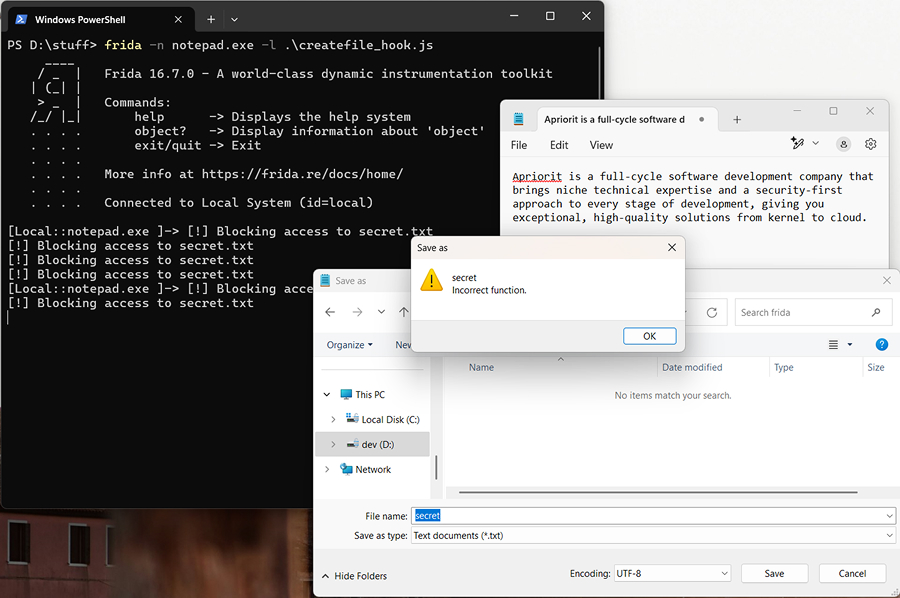The height and width of the screenshot is (598, 900).
Task: Open the File name history dropdown arrow
Action: (889, 516)
